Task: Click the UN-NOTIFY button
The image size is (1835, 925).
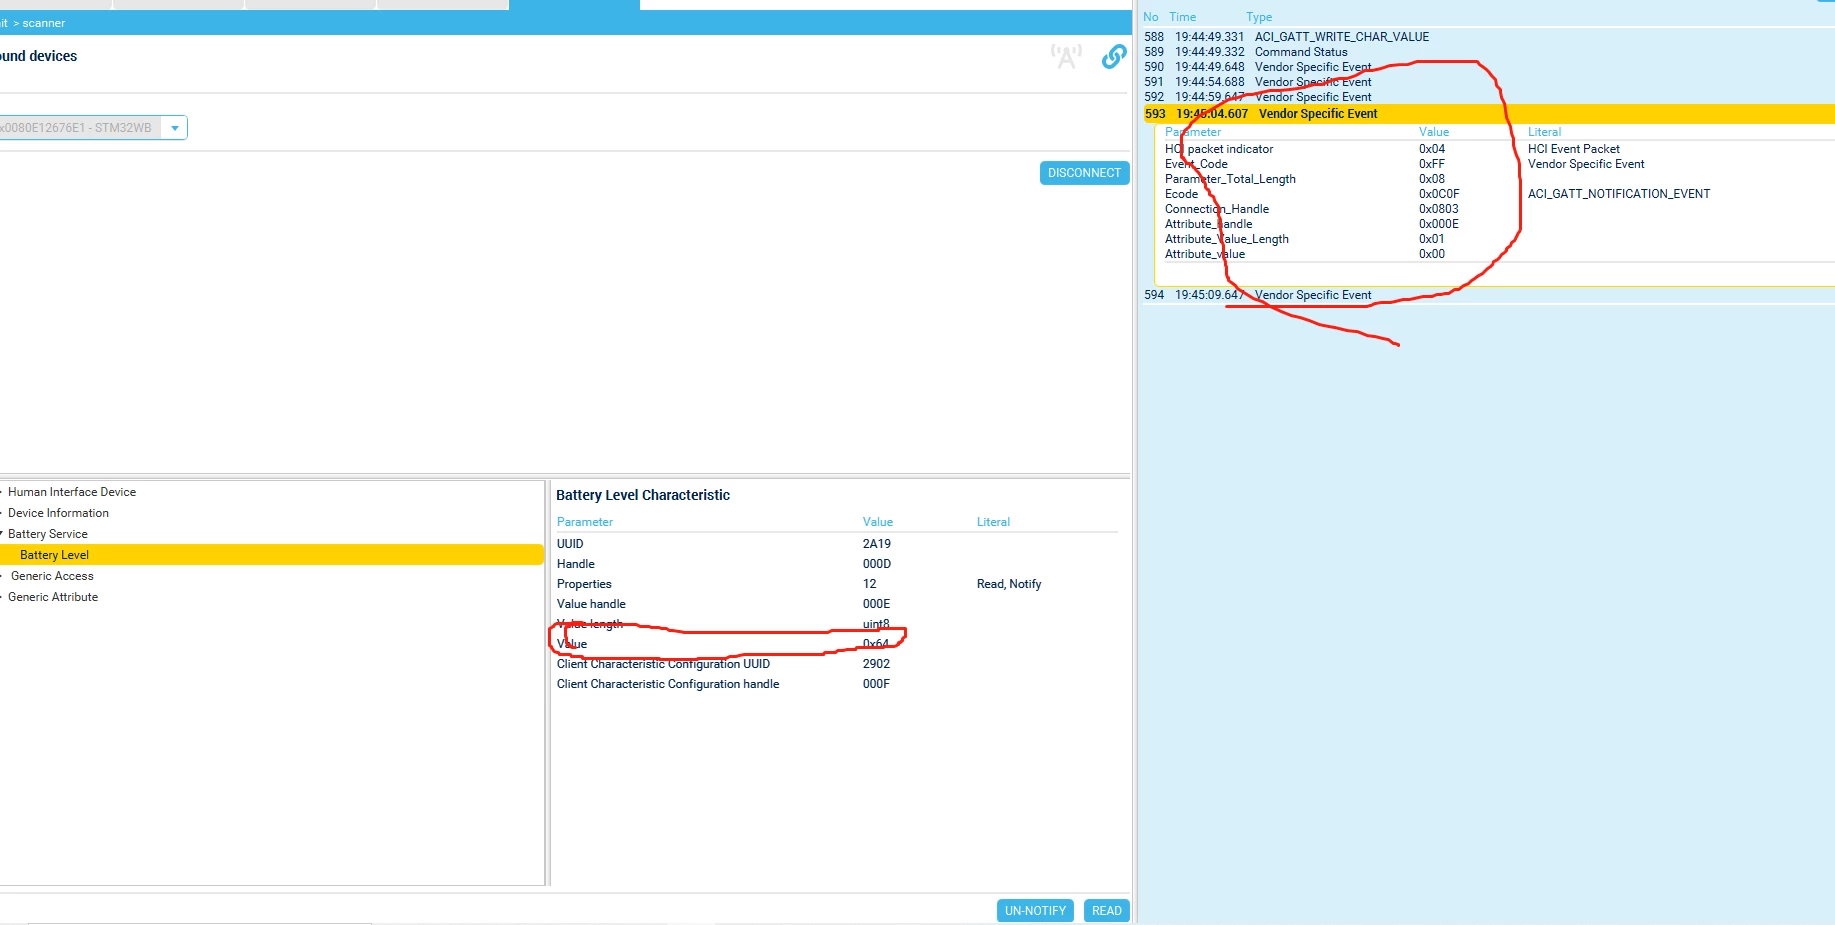Action: 1035,911
